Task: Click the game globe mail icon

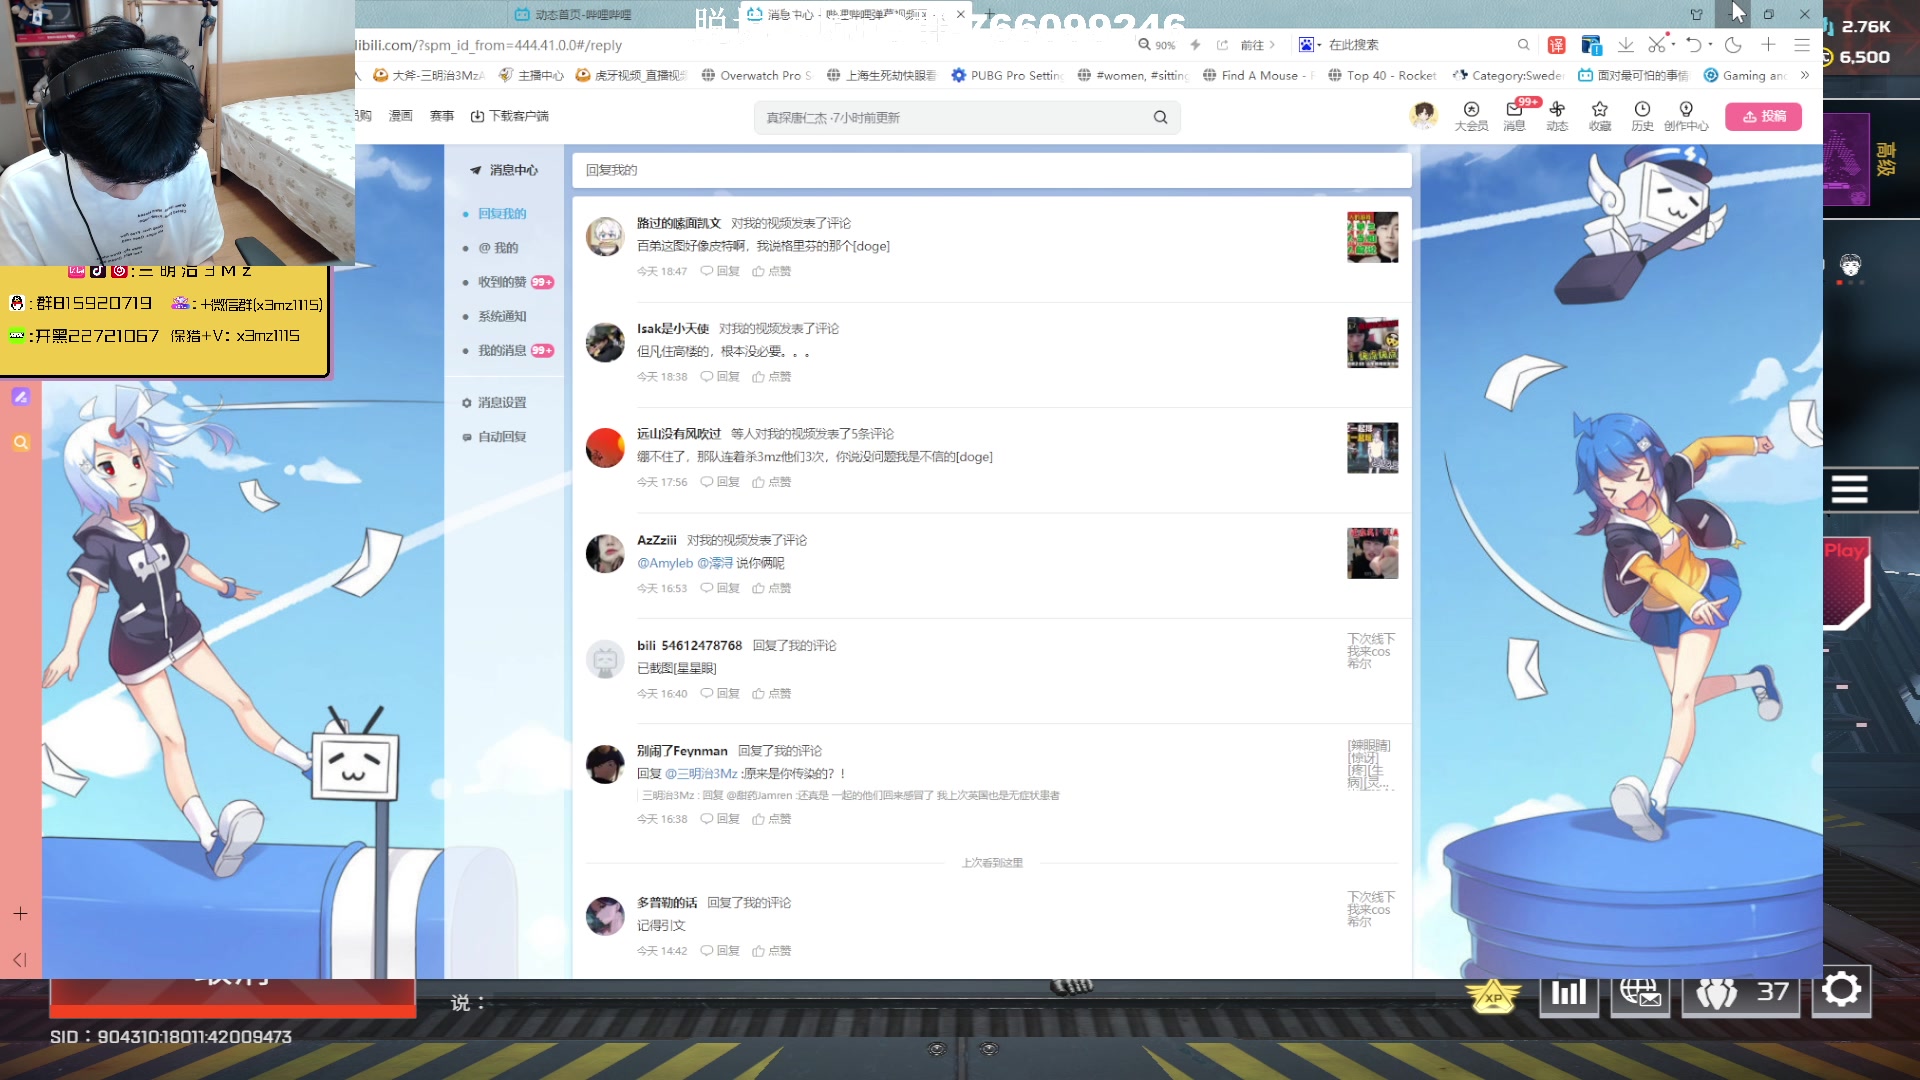Action: pos(1640,992)
